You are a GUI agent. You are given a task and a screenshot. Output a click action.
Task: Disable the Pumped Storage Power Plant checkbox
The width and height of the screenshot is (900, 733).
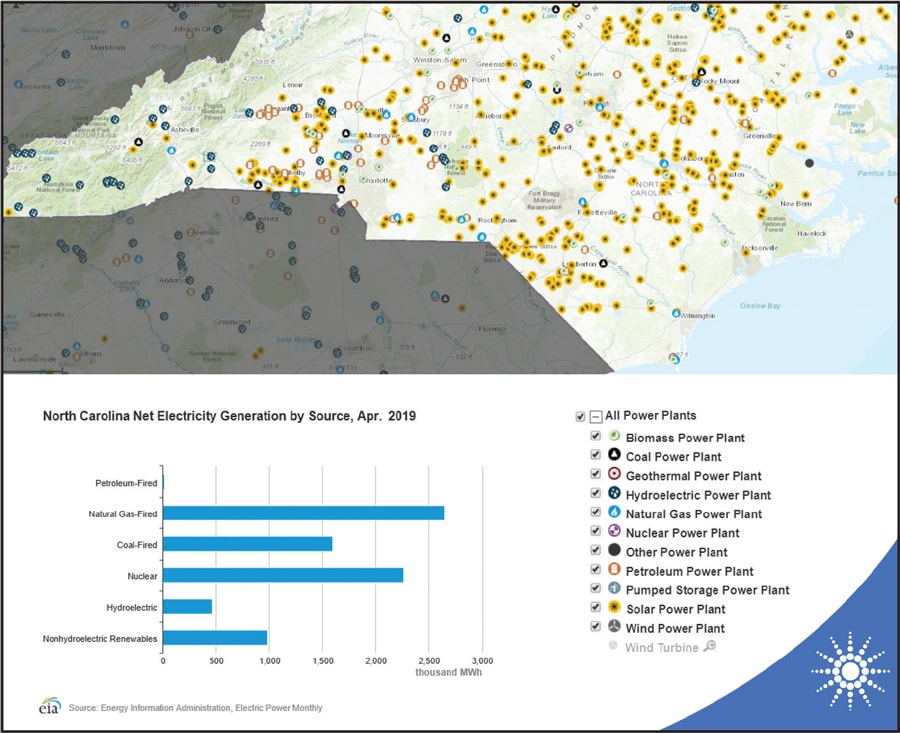596,589
